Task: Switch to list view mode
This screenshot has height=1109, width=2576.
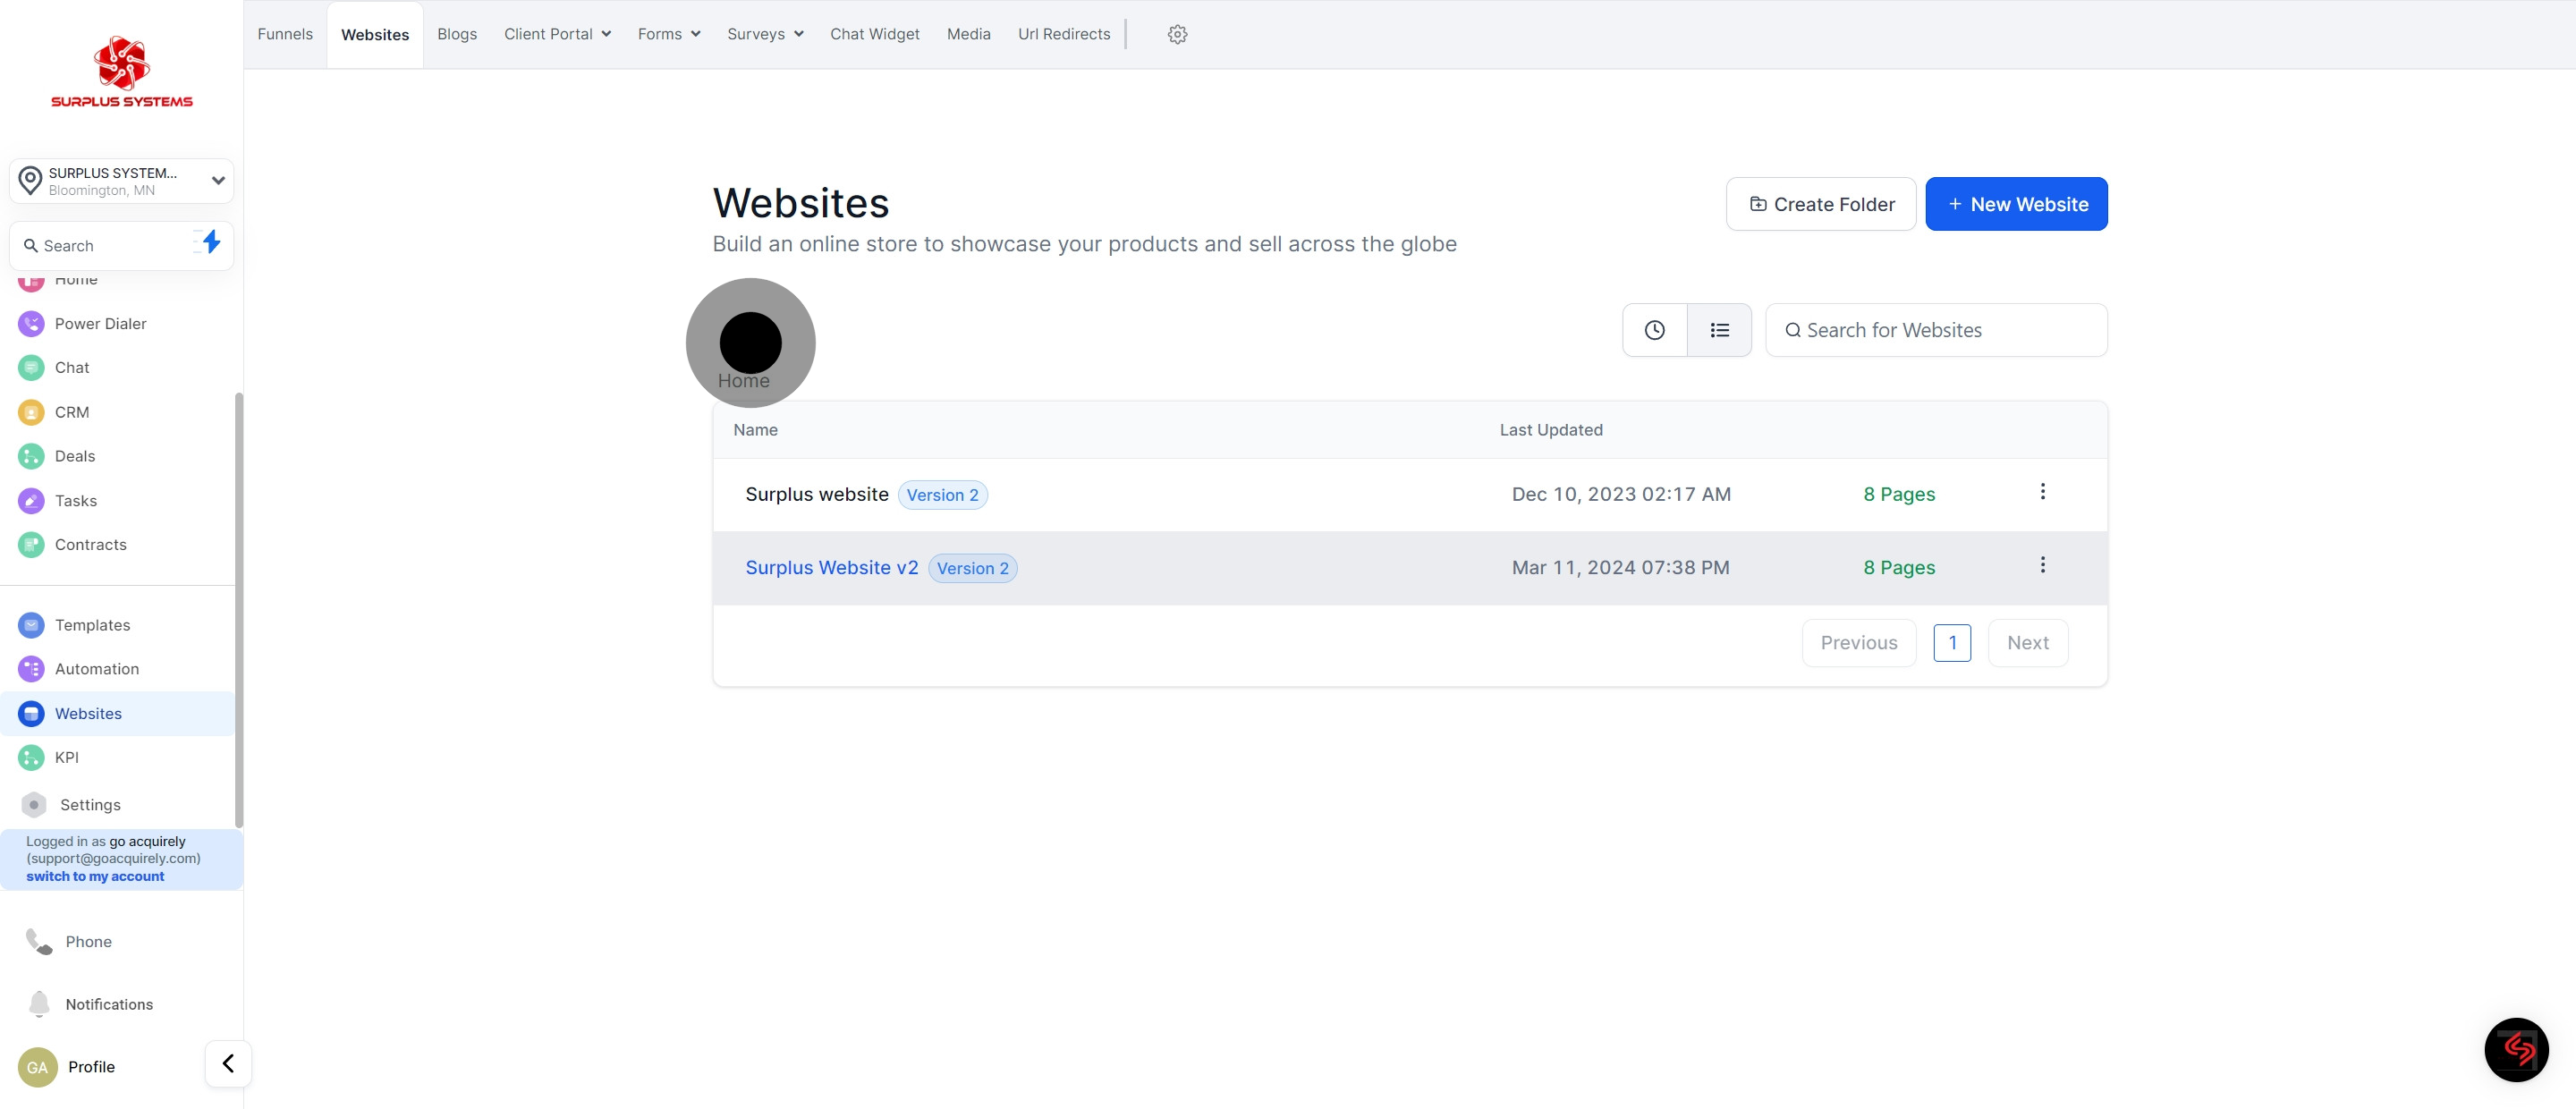Action: (1719, 329)
